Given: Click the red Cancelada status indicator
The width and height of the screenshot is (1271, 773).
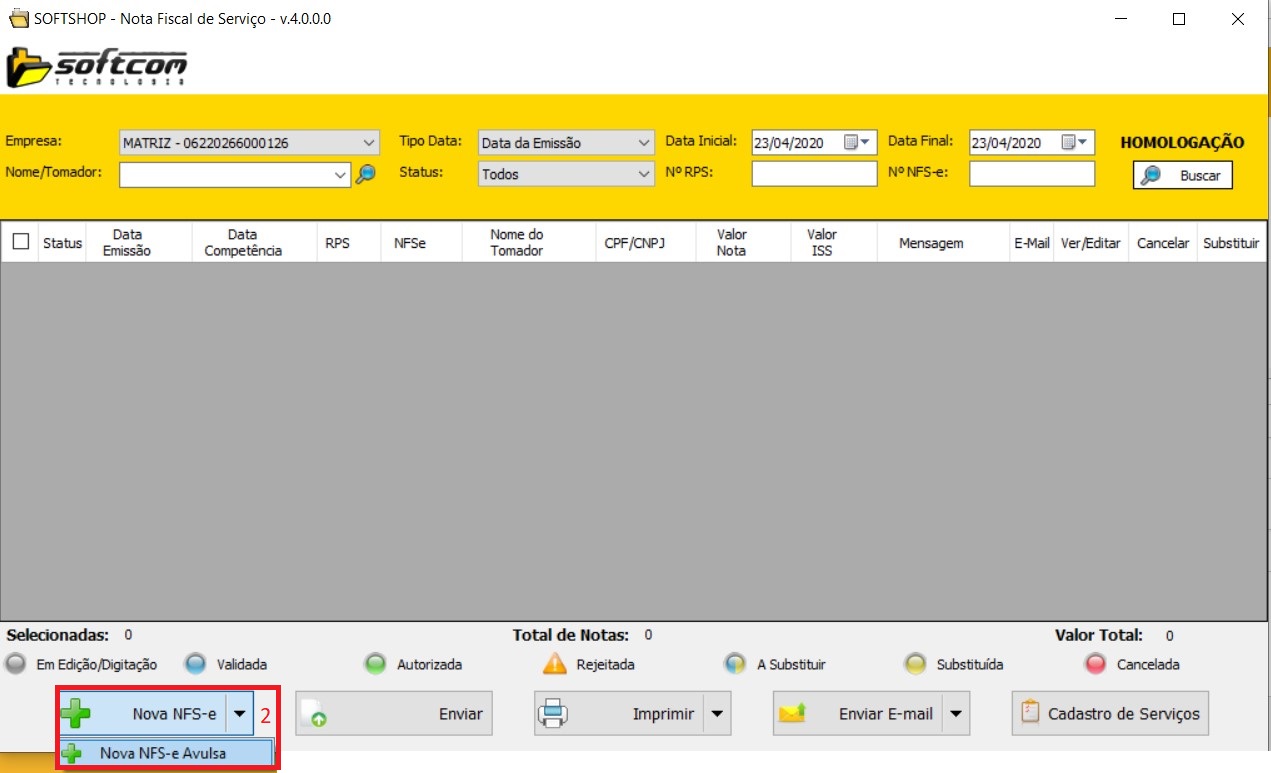Looking at the screenshot, I should tap(1095, 664).
